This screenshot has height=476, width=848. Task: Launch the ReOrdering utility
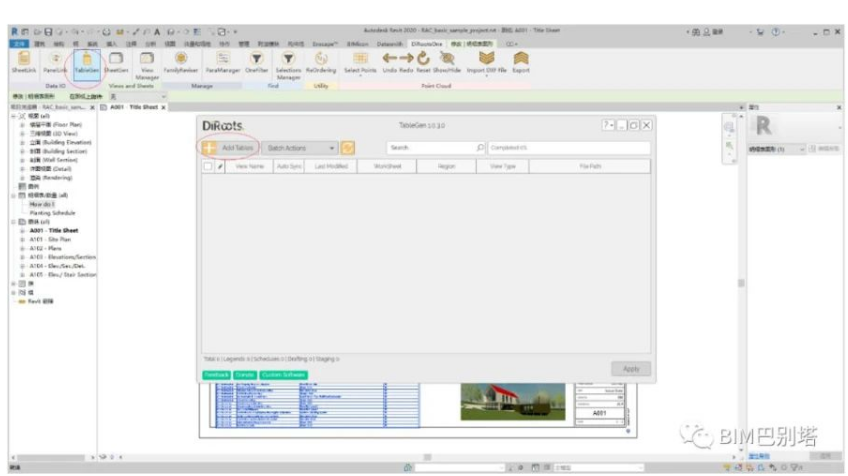point(321,62)
